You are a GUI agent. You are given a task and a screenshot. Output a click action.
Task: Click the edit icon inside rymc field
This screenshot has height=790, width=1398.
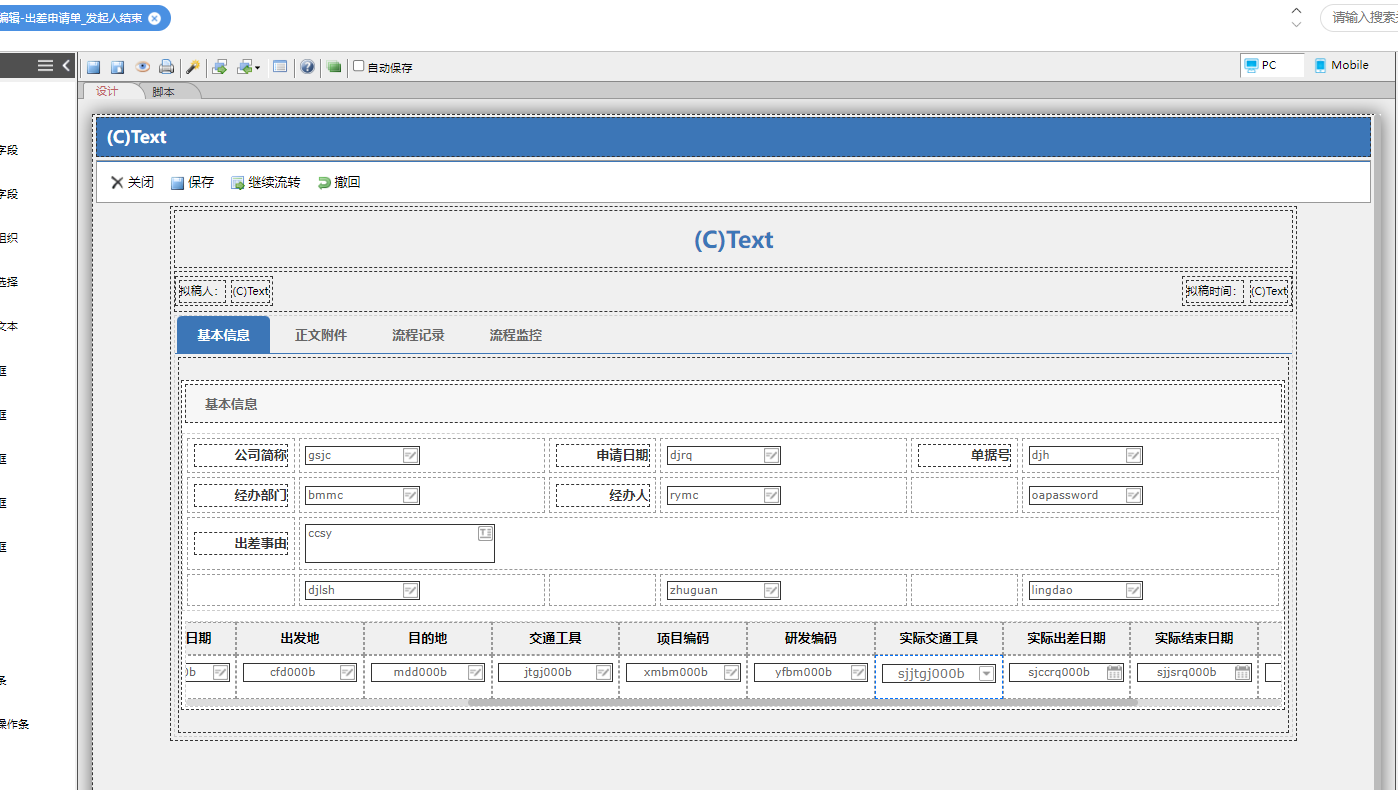click(771, 495)
